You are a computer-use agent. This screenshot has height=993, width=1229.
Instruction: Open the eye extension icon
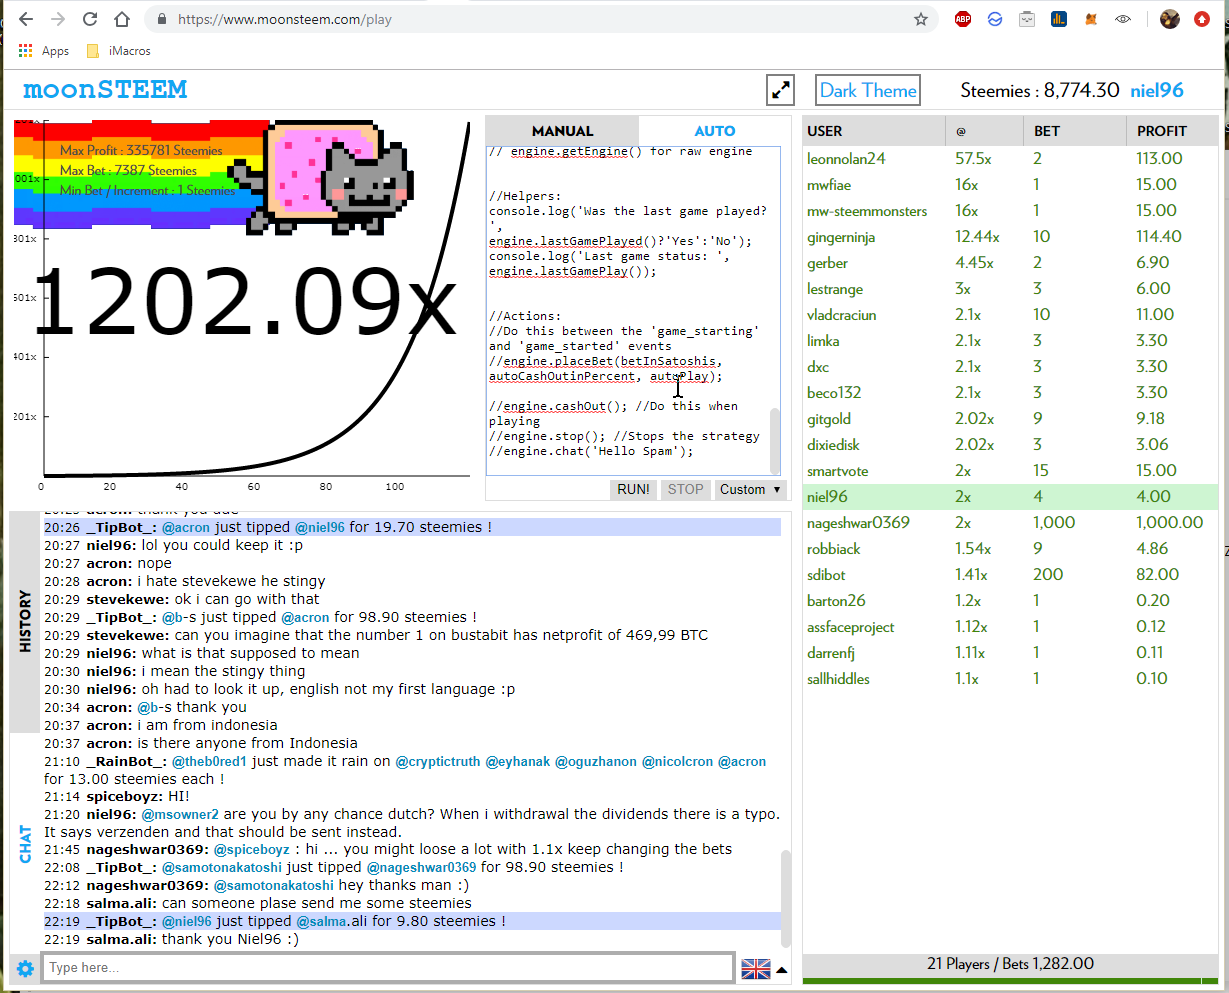pos(1123,19)
